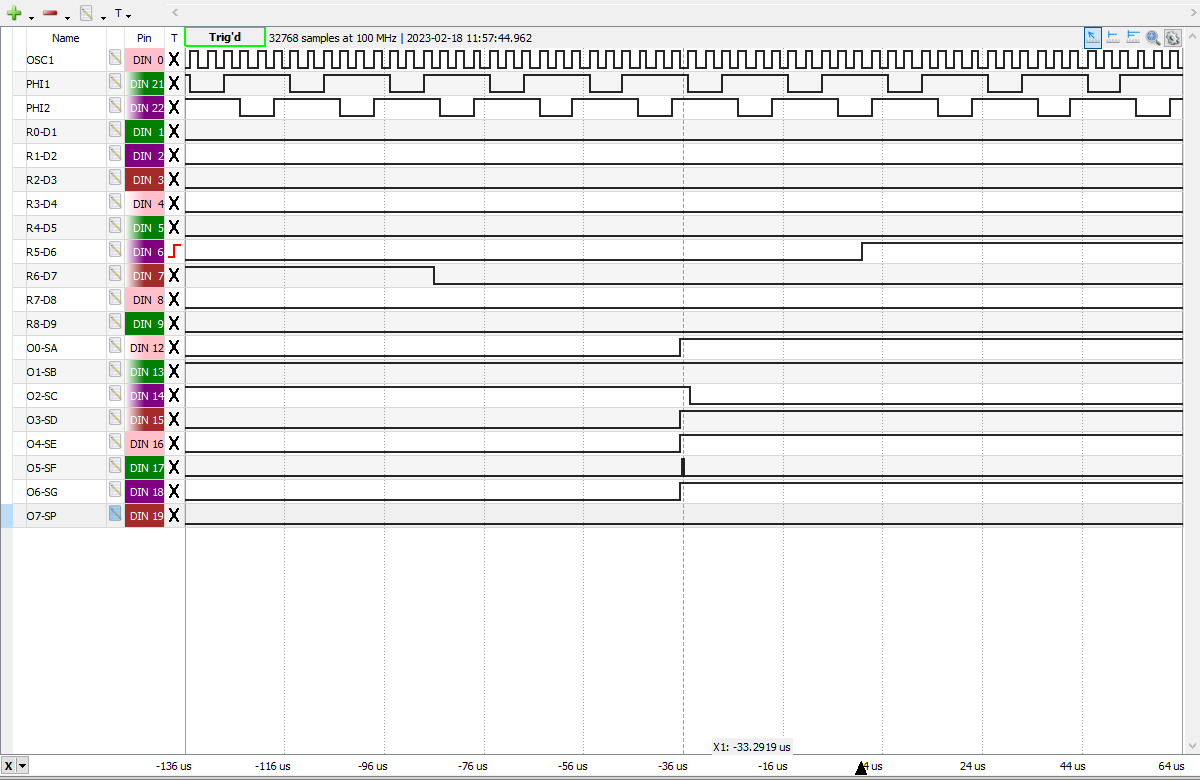Open the gear settings icon above waveforms
The height and width of the screenshot is (780, 1200).
1173,37
